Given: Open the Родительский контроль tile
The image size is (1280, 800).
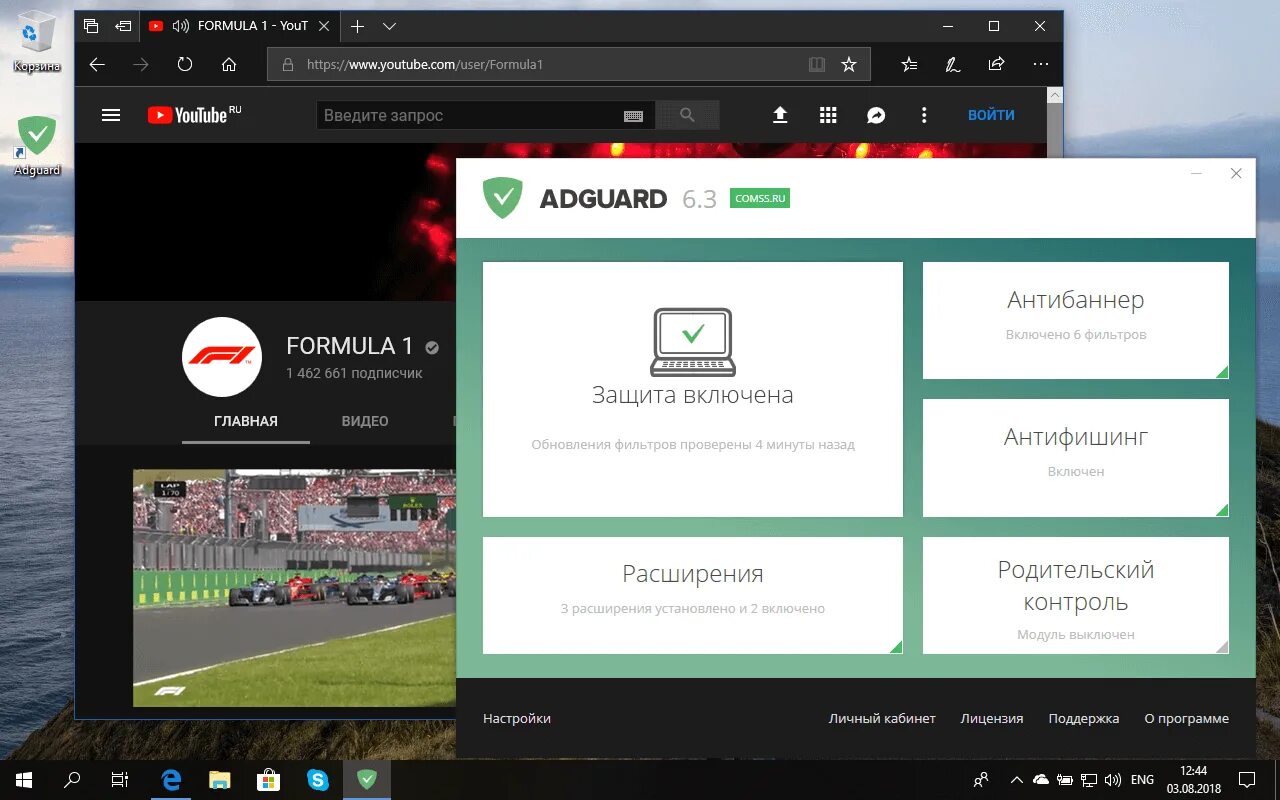Looking at the screenshot, I should pyautogui.click(x=1075, y=595).
